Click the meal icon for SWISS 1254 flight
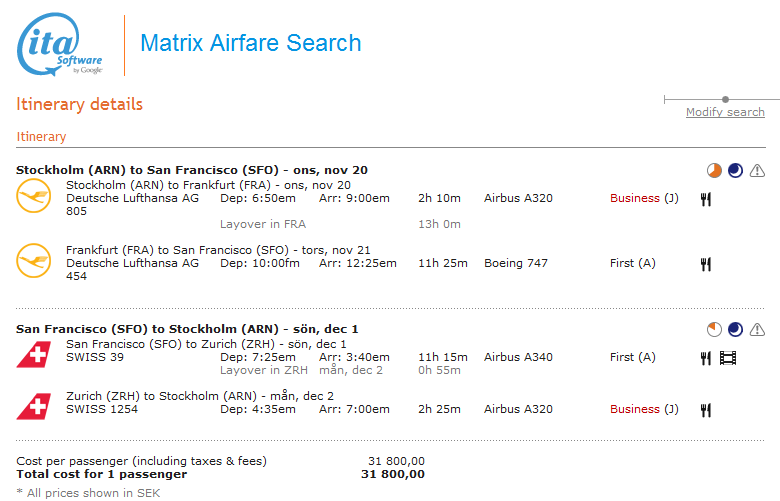The height and width of the screenshot is (501, 780). pyautogui.click(x=705, y=409)
